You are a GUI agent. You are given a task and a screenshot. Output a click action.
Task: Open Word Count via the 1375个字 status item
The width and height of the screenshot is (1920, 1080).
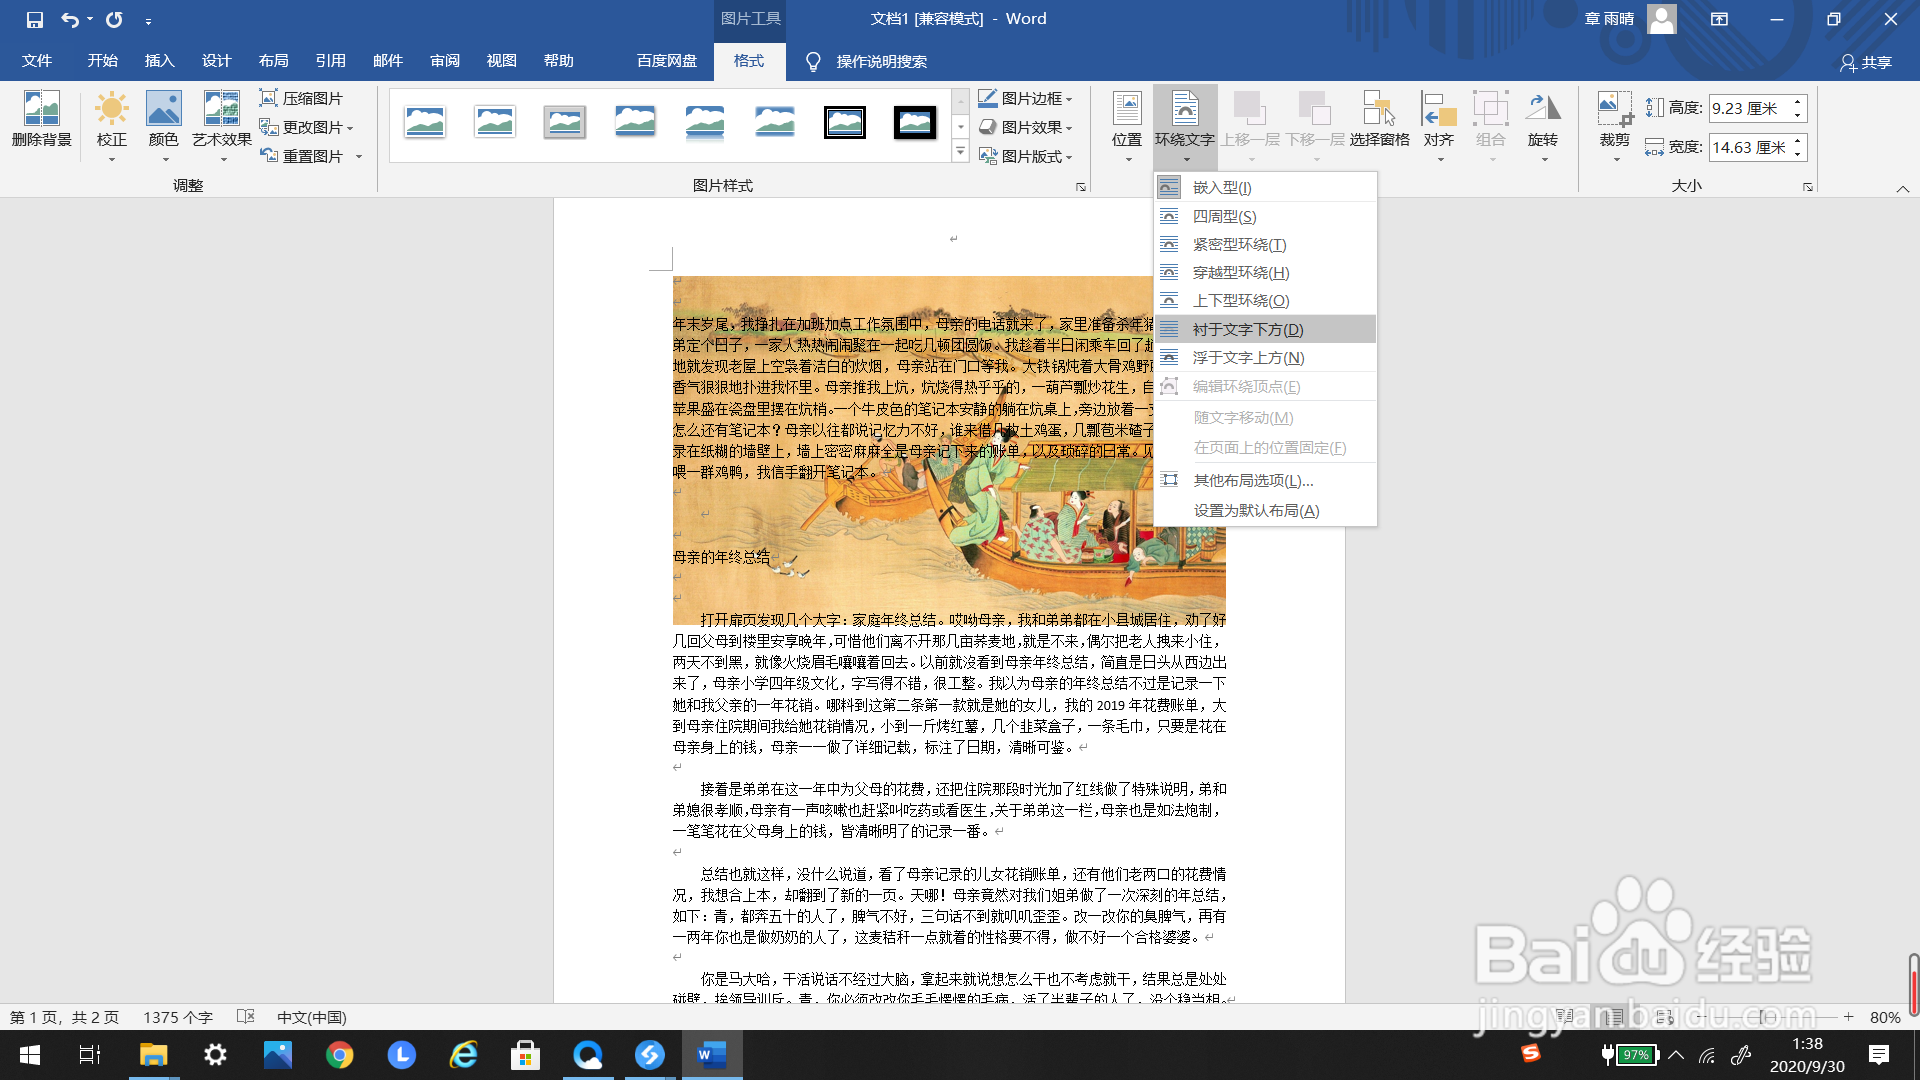click(178, 1016)
